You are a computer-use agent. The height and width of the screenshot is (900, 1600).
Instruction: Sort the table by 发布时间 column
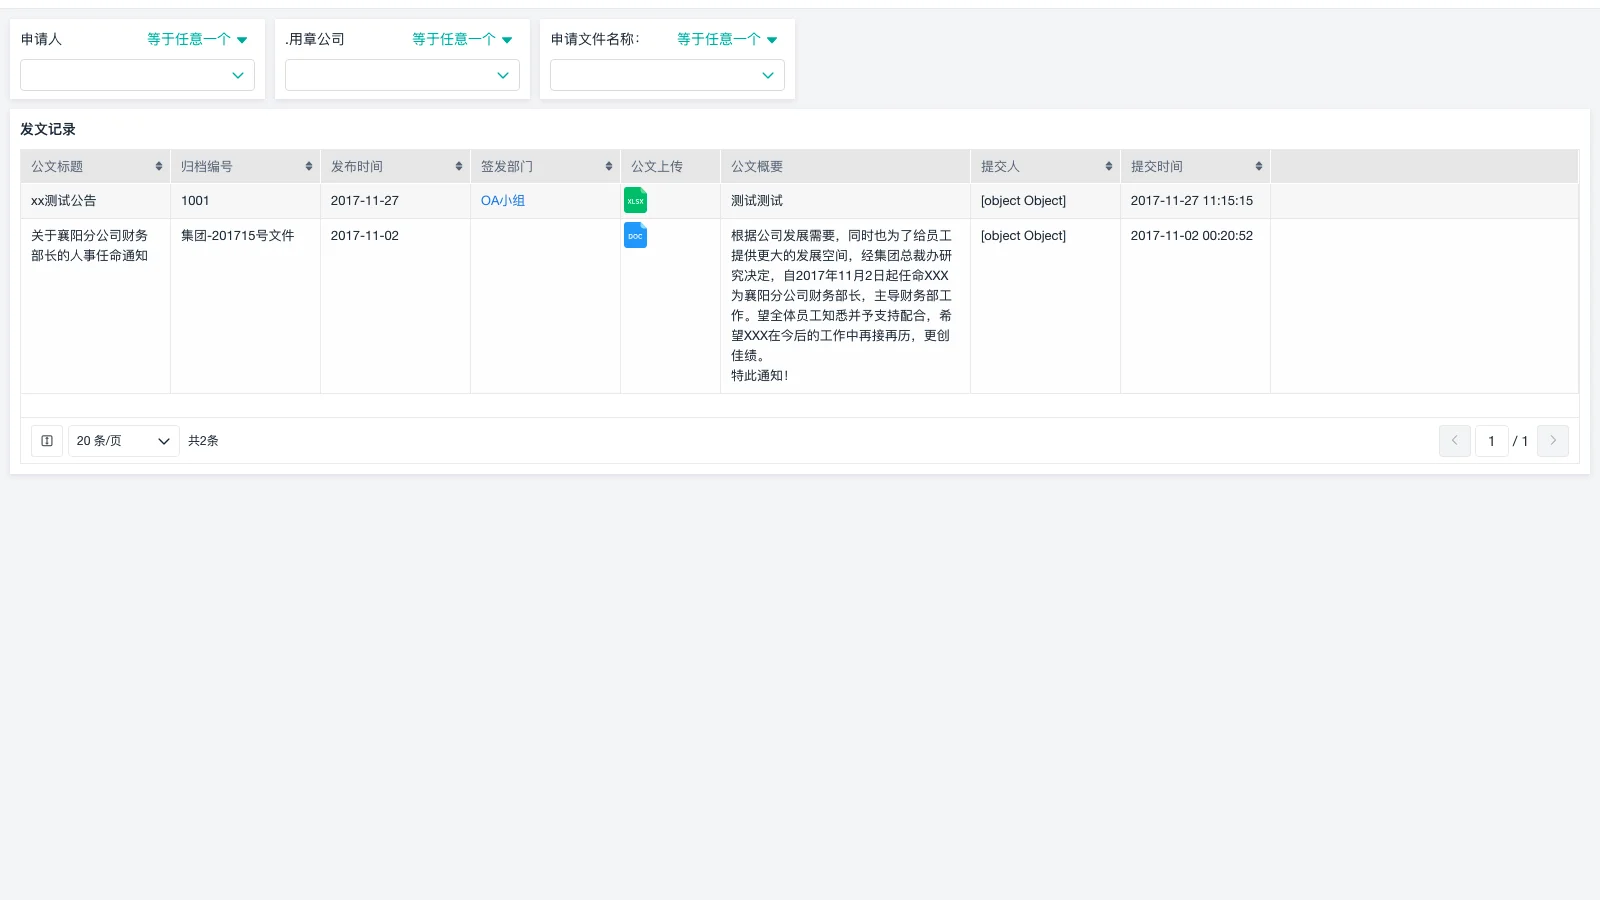point(459,166)
